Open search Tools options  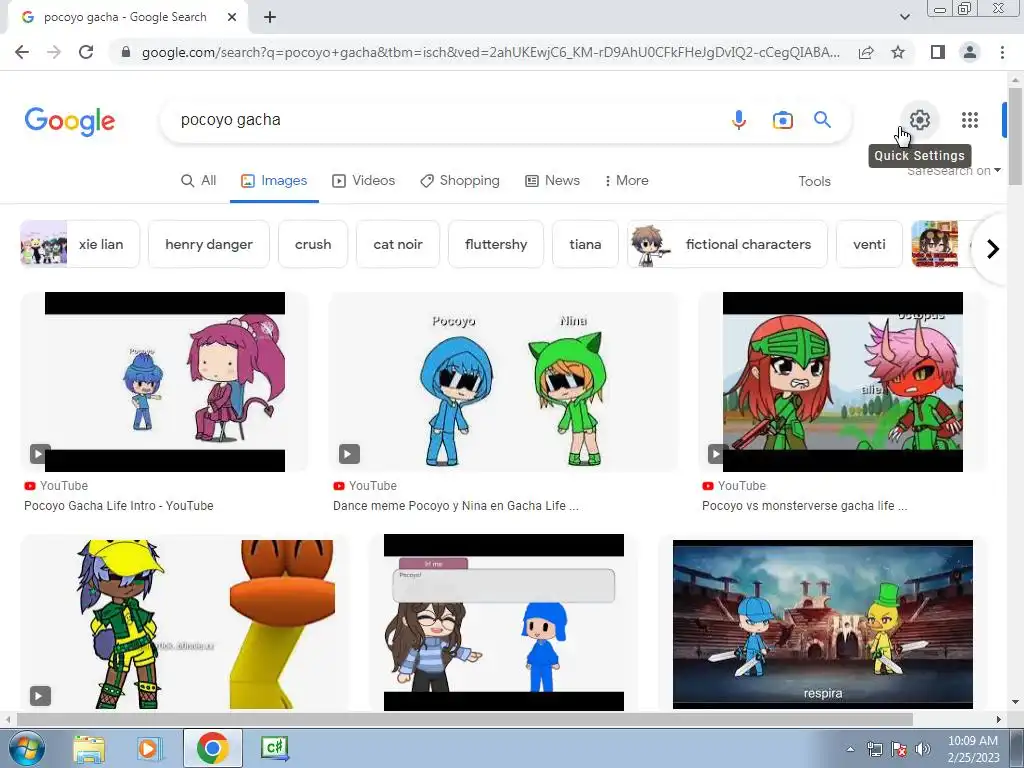[x=814, y=182]
